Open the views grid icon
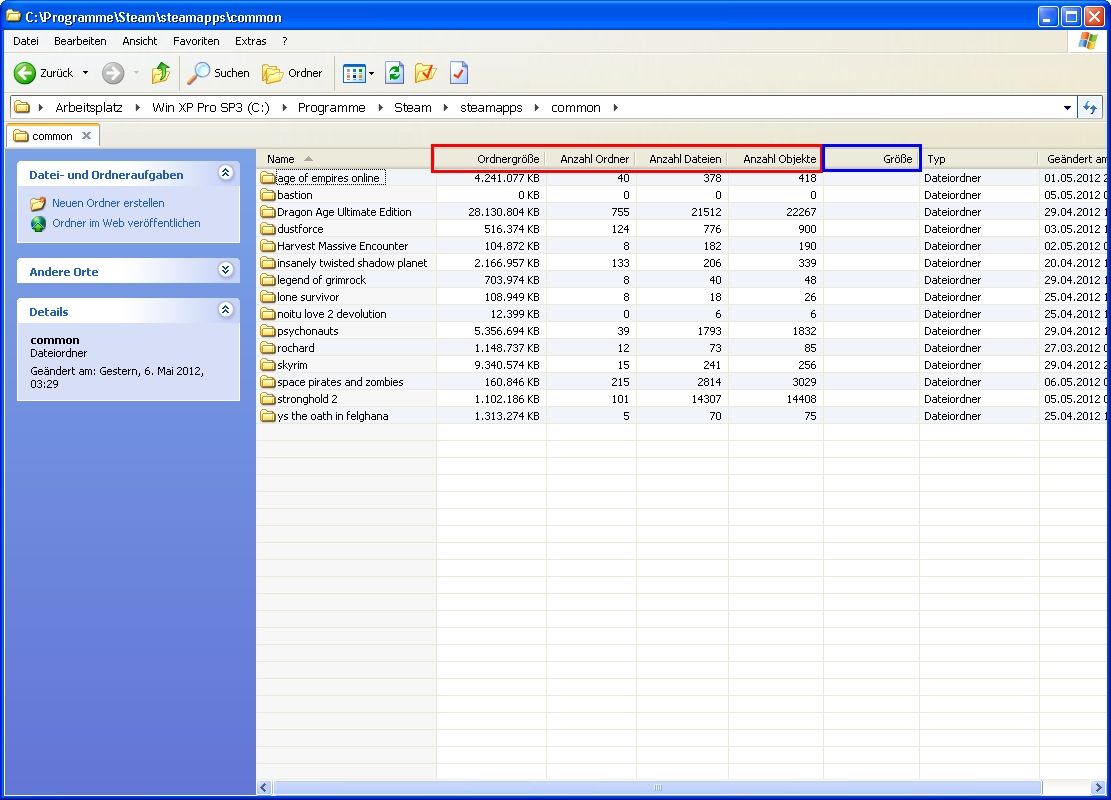Viewport: 1111px width, 800px height. 354,73
